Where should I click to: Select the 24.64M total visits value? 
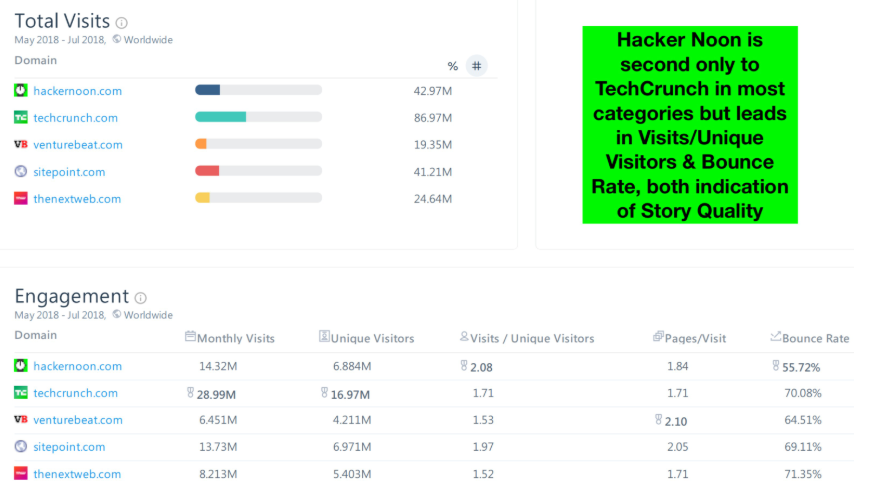click(433, 199)
